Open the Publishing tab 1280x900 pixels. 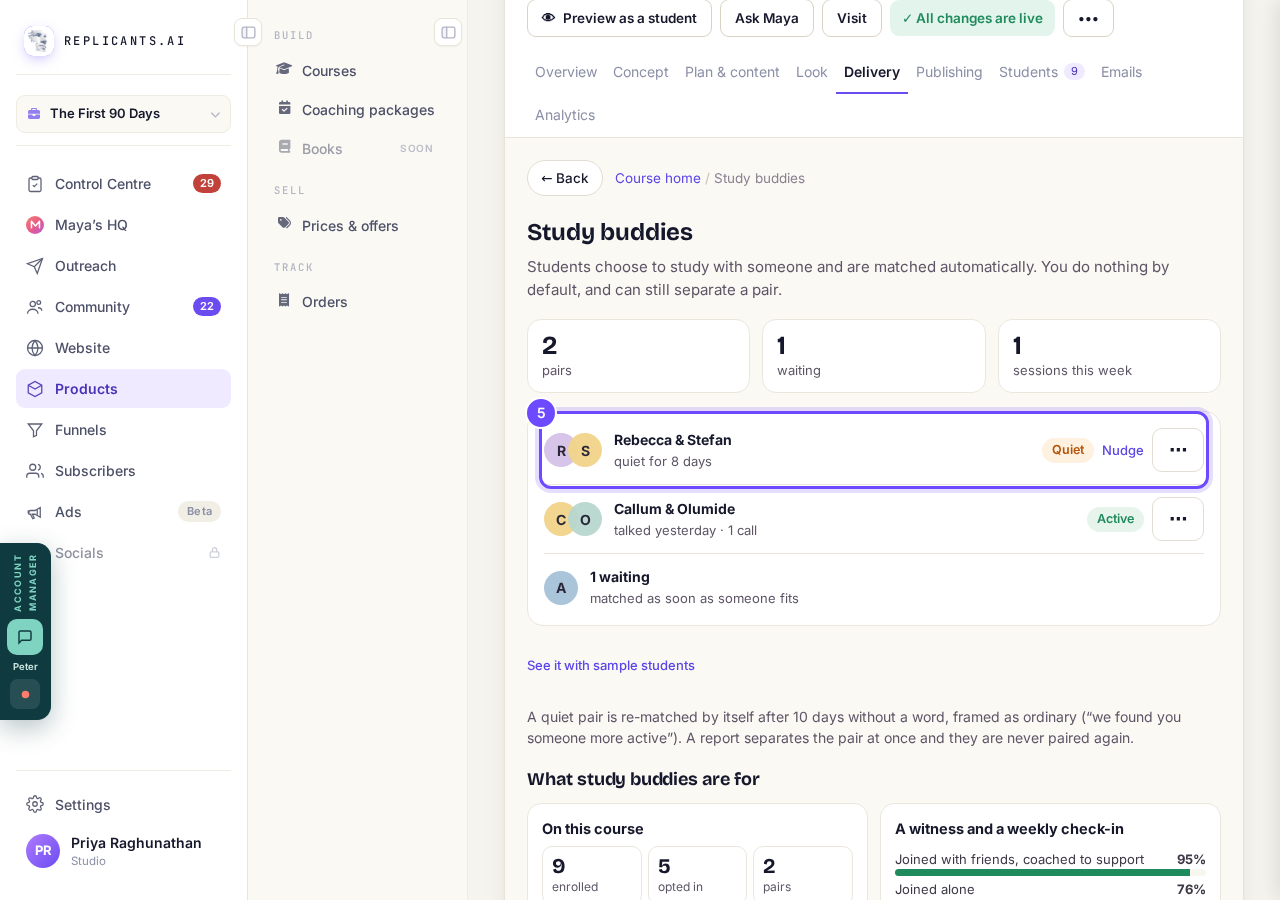click(x=949, y=72)
